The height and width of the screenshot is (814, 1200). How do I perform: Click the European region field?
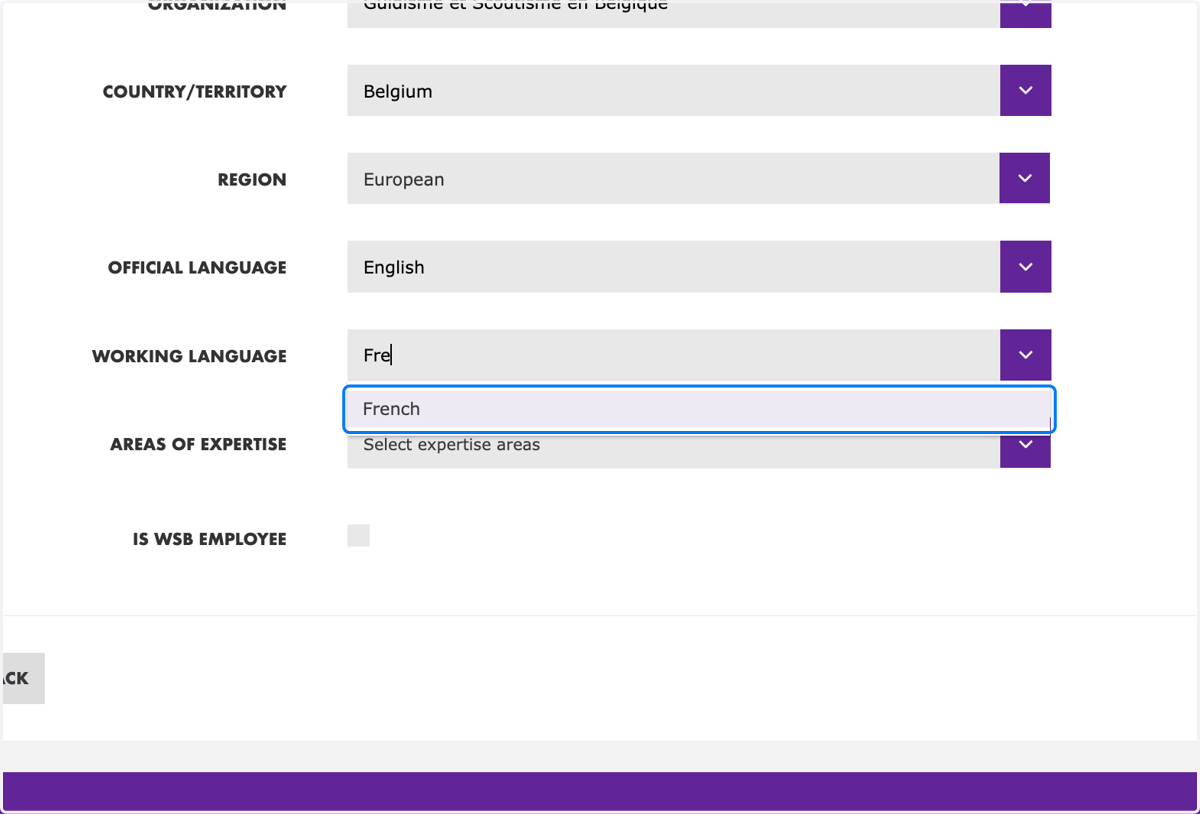click(x=673, y=178)
